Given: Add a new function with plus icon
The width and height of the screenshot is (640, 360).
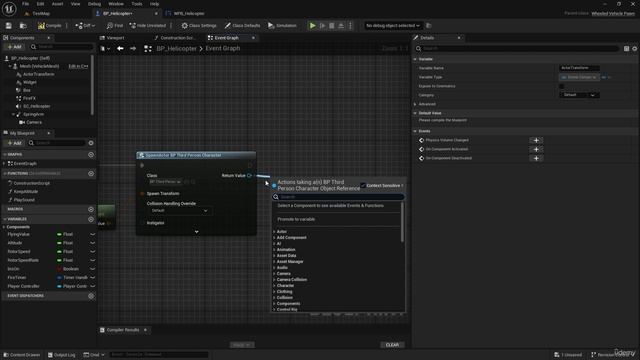Looking at the screenshot, I should 91,173.
